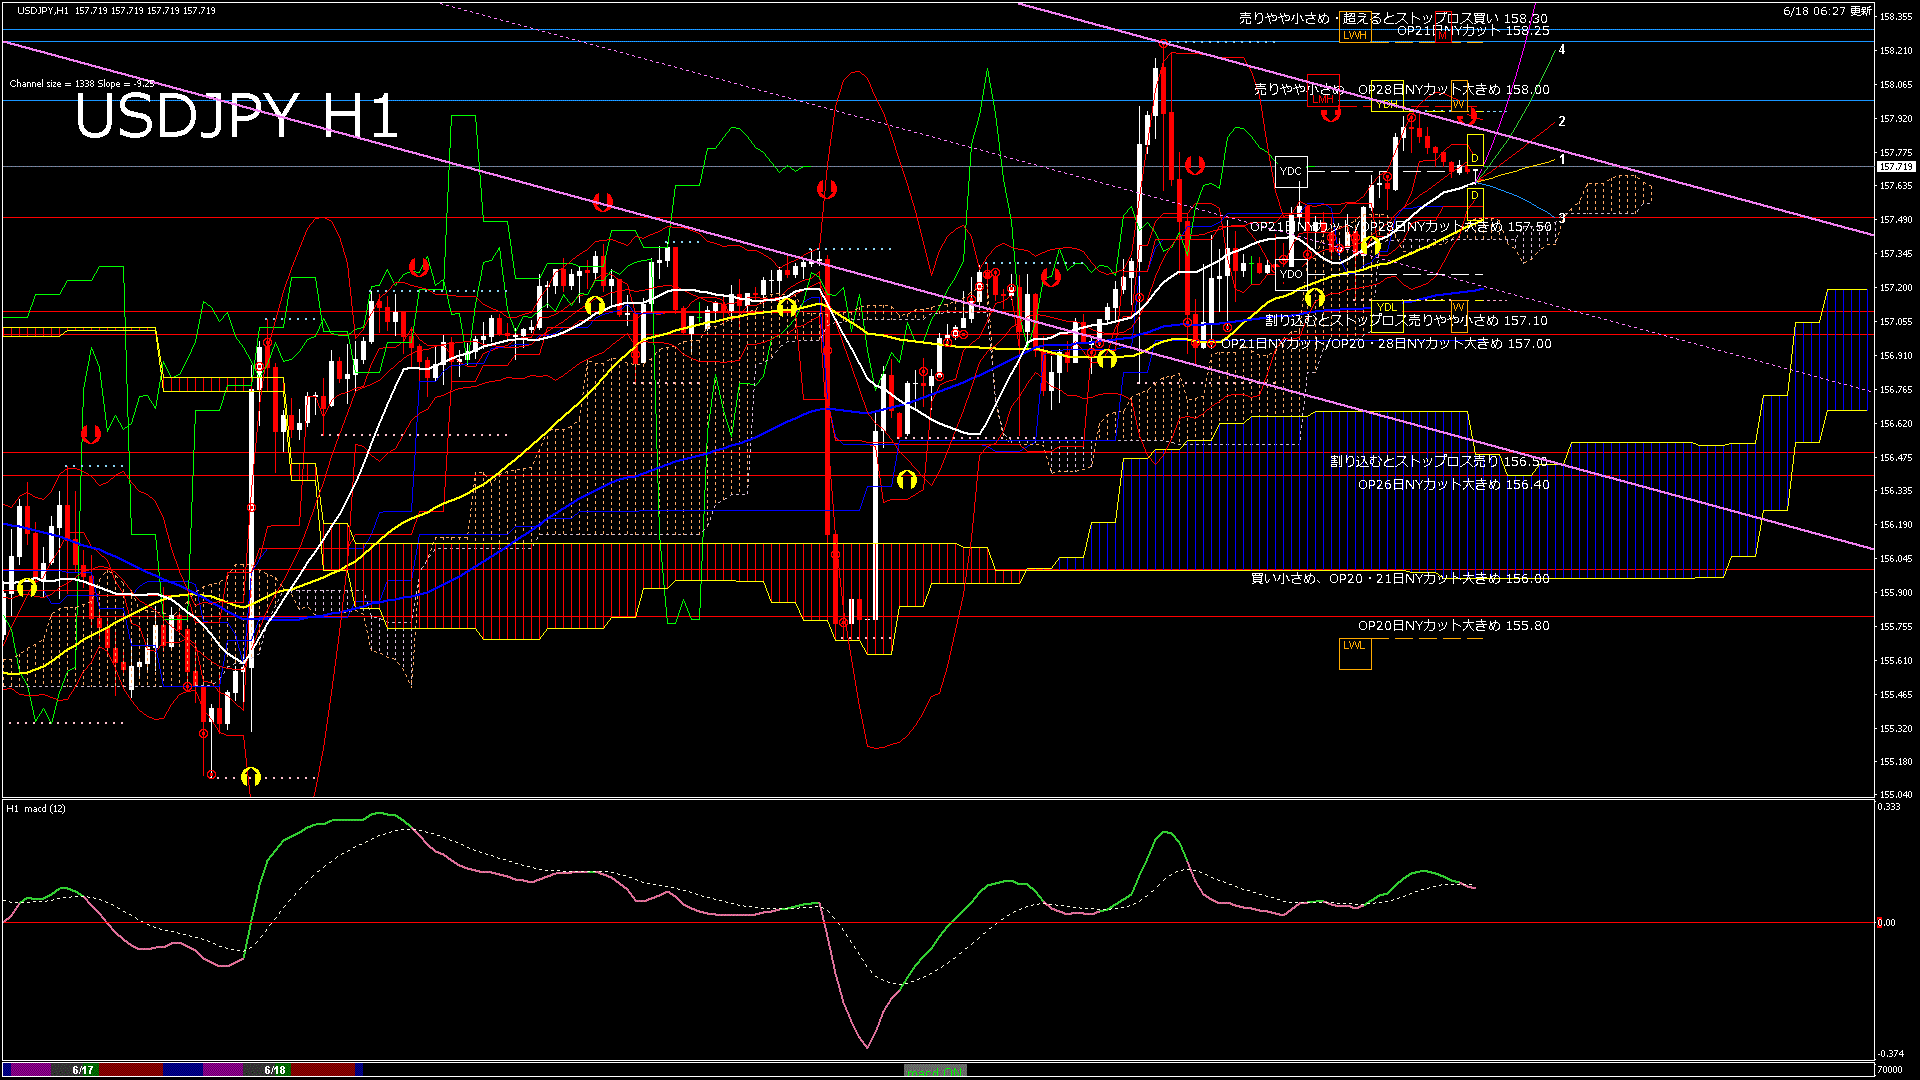Viewport: 1920px width, 1080px height.
Task: Select the upper yellow D pivot box
Action: tap(1475, 152)
